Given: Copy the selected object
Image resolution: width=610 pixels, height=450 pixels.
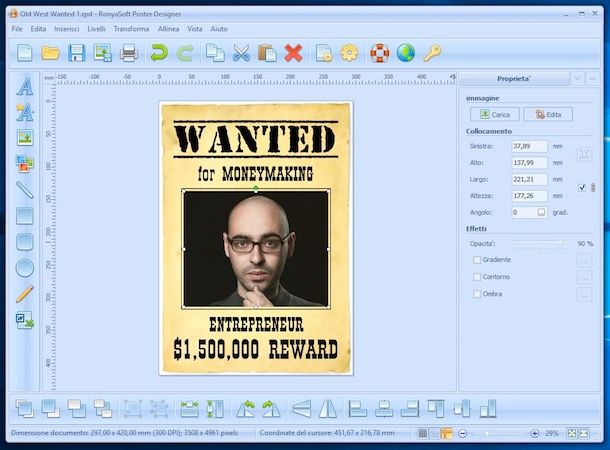Looking at the screenshot, I should [215, 53].
